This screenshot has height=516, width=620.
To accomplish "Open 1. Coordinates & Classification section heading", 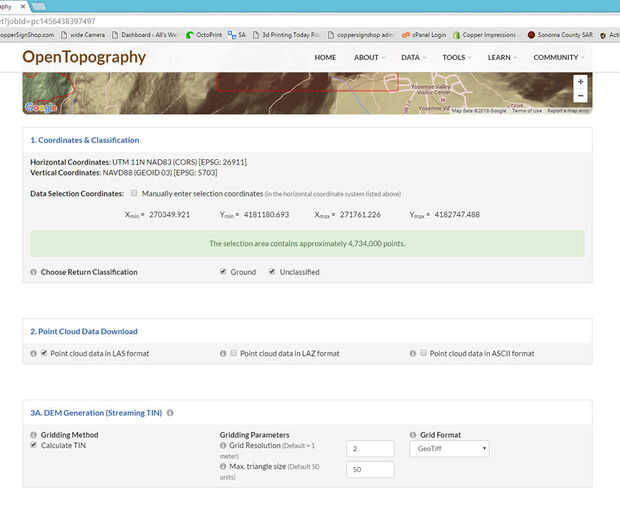I will point(85,140).
